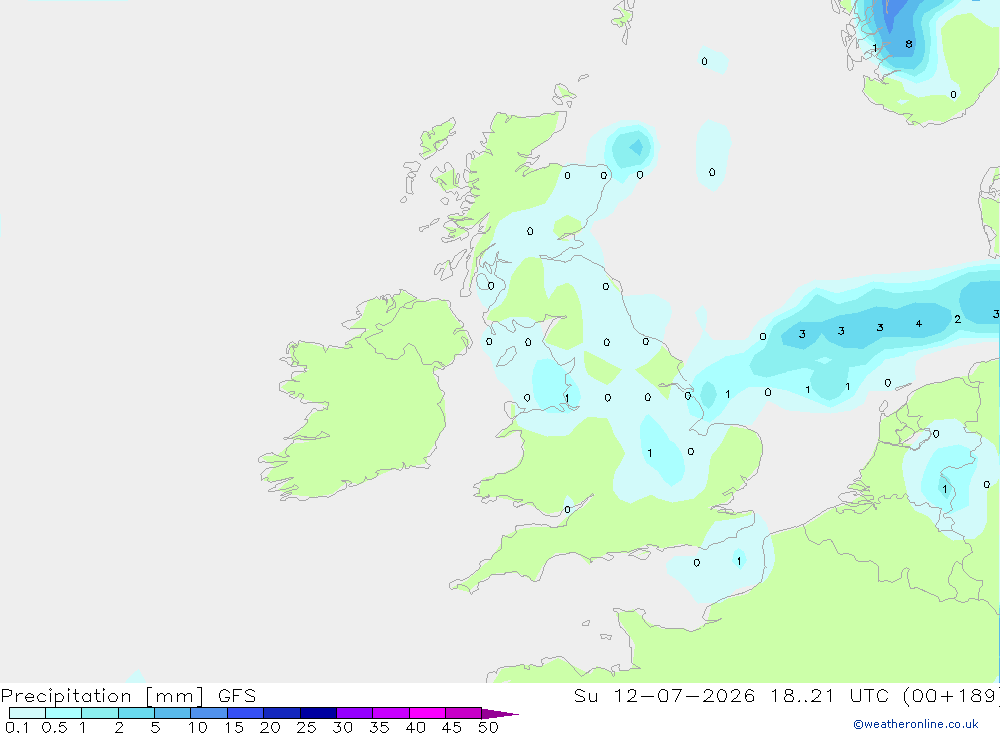Viewport: 1000px width, 733px height.
Task: Pick the dark magenta 45–50 legend swatch
Action: tap(463, 713)
